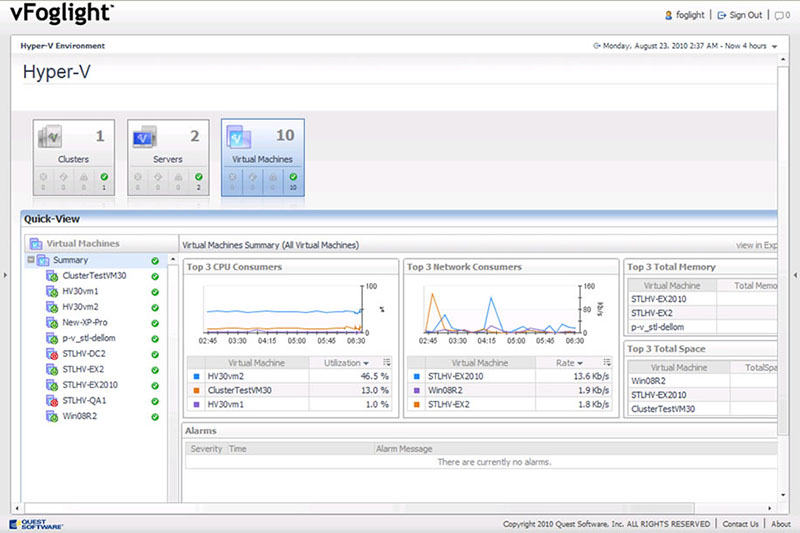800x533 pixels.
Task: Select the Summary tree item
Action: [x=70, y=260]
